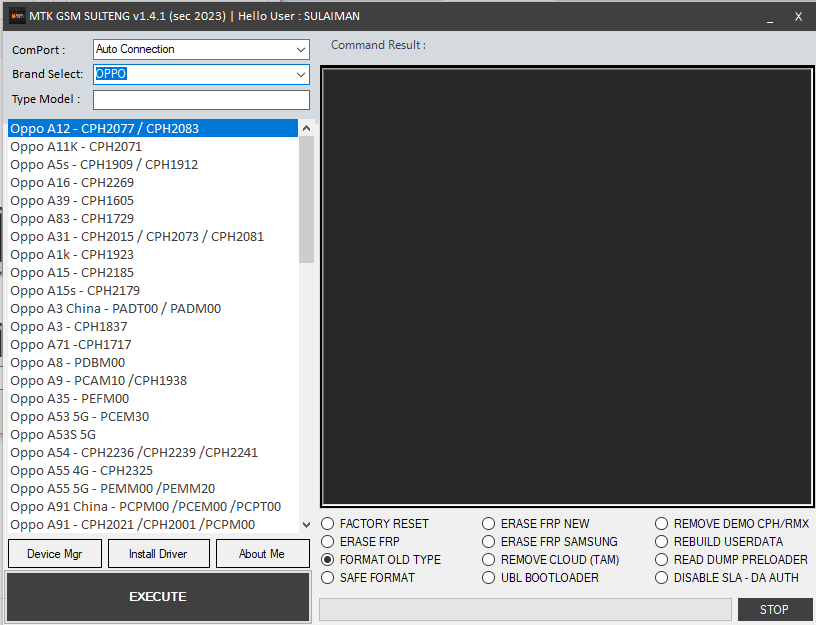Image resolution: width=816 pixels, height=625 pixels.
Task: Click the Install Driver button
Action: (x=158, y=553)
